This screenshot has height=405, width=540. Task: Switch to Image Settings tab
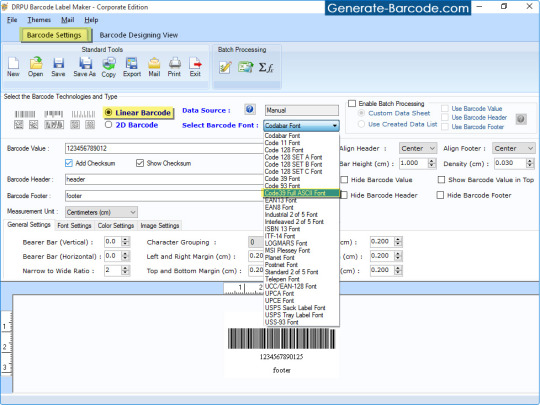click(160, 226)
